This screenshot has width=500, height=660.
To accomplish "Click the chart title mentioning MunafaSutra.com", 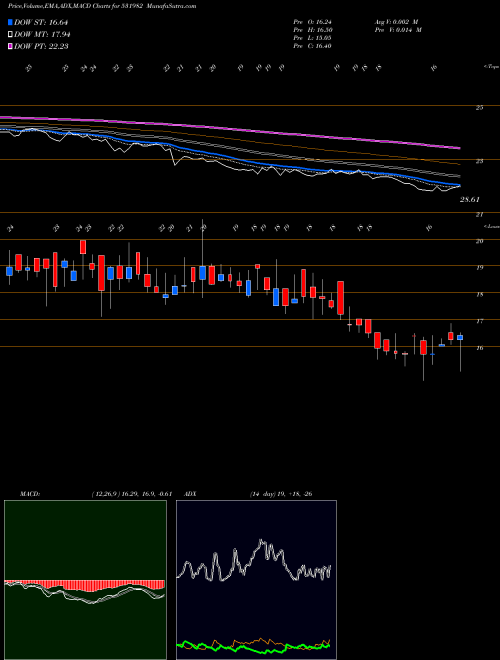I will 102,6.
